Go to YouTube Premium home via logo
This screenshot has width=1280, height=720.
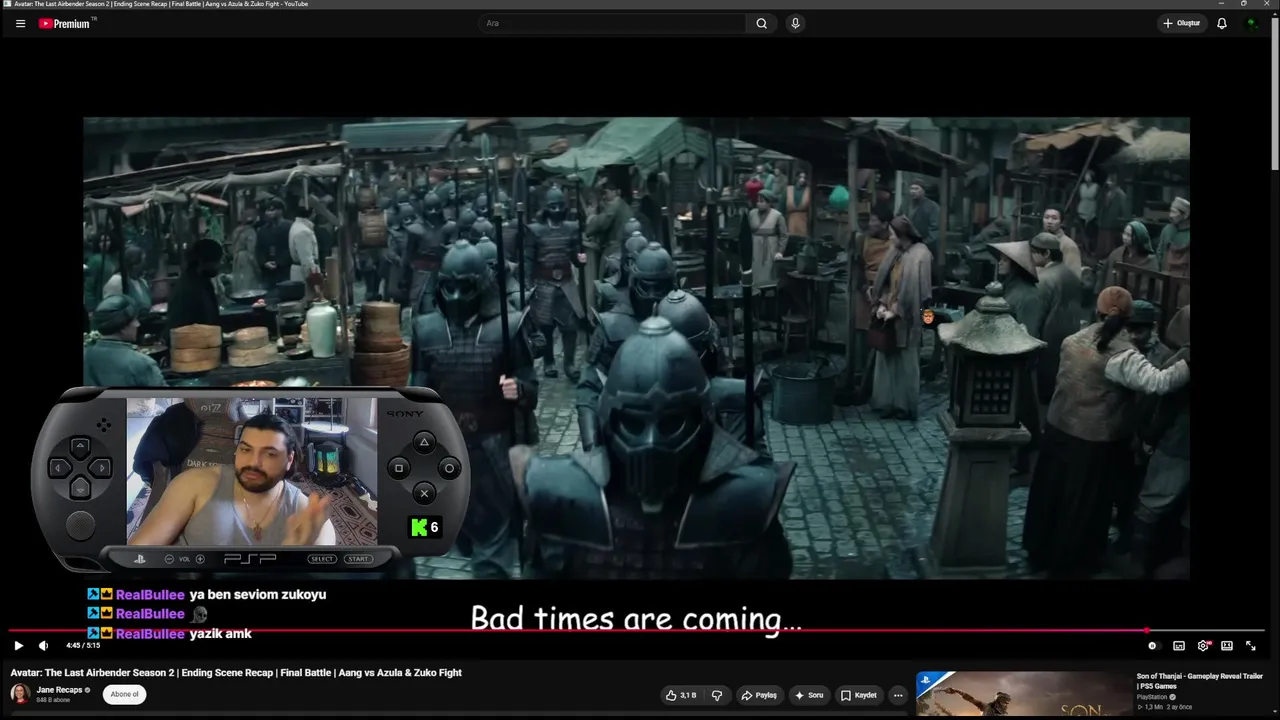tap(66, 23)
